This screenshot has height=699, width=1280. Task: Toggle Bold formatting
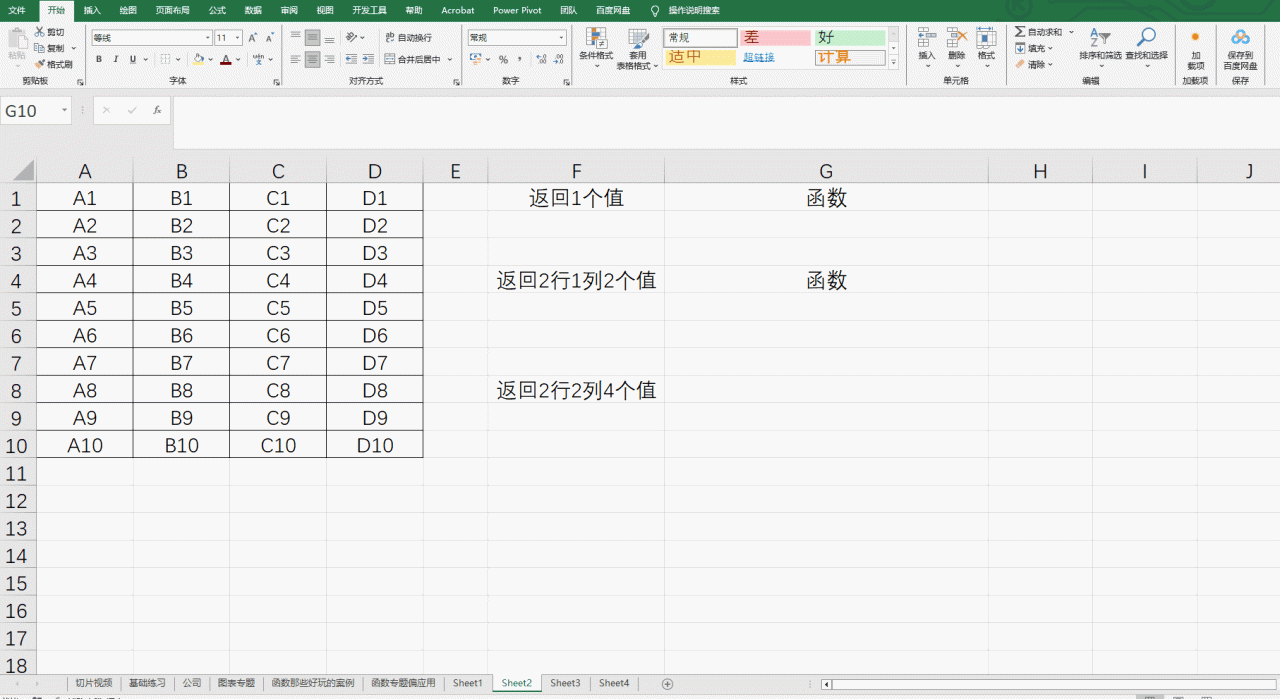(99, 60)
